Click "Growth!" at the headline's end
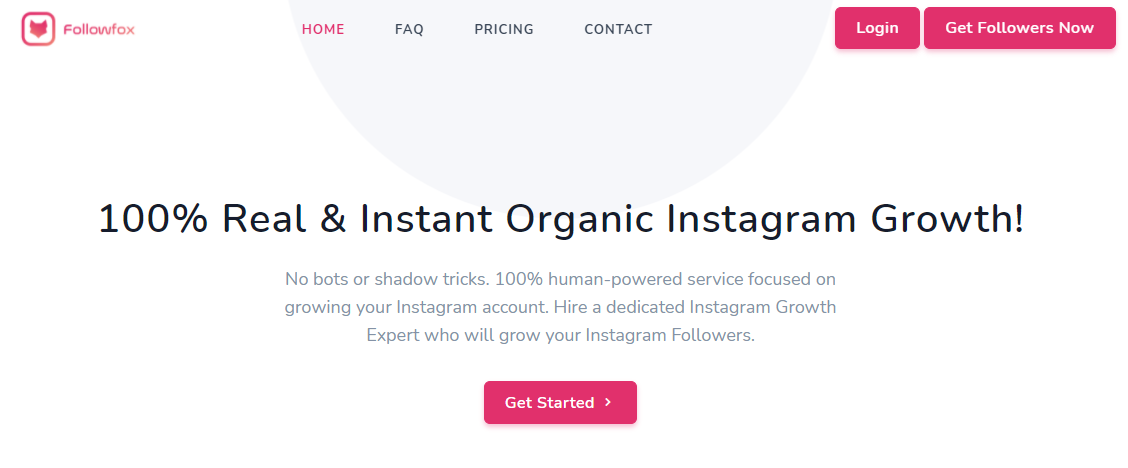Viewport: 1128px width, 468px height. pos(948,219)
